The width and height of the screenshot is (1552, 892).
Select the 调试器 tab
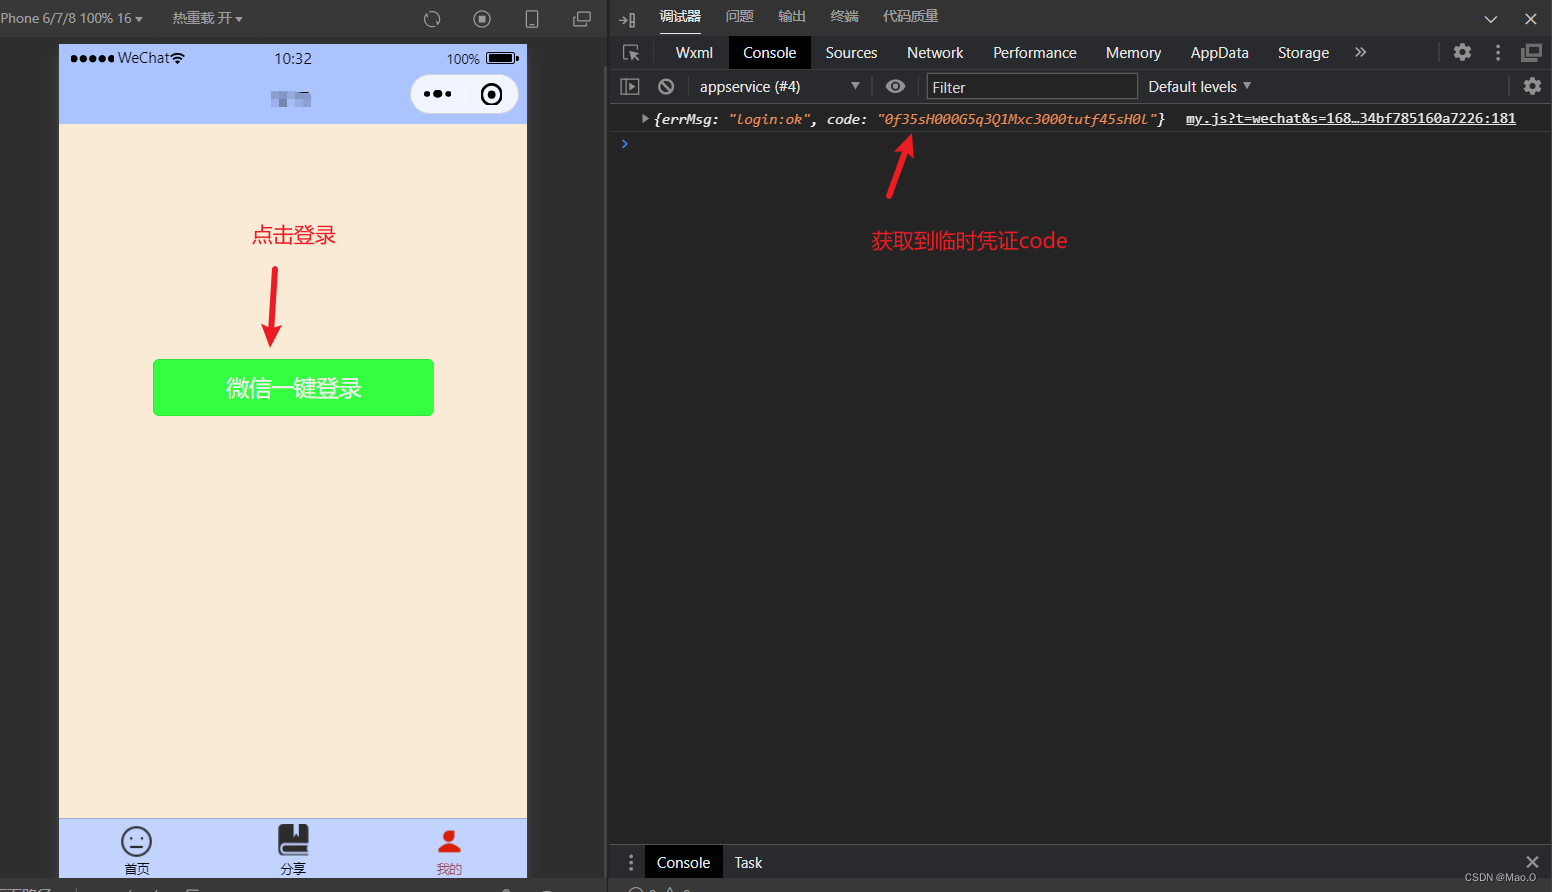[680, 17]
